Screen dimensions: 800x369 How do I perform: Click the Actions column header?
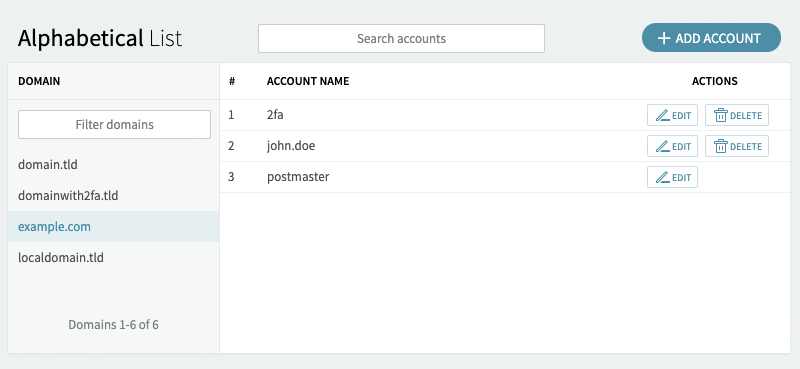[714, 81]
